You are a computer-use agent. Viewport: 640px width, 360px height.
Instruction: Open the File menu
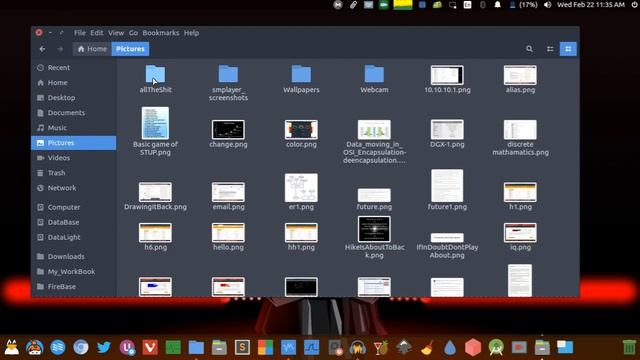pos(80,33)
